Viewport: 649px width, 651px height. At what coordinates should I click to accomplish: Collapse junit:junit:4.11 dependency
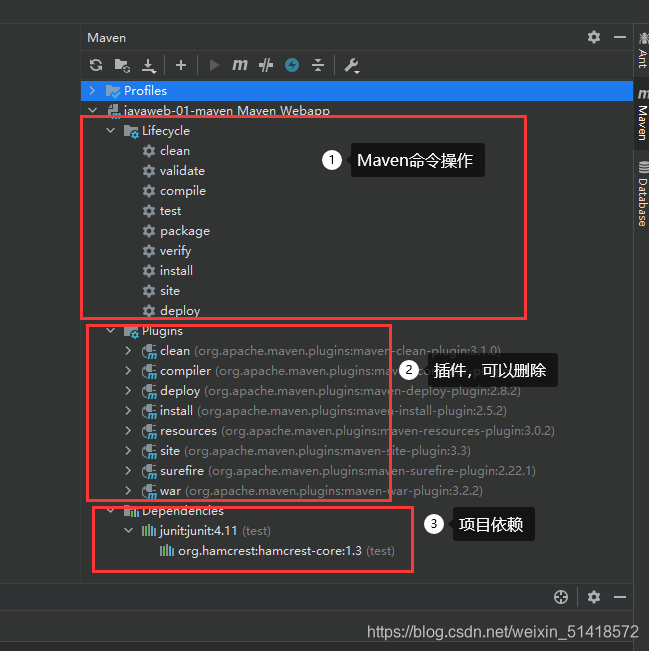[x=129, y=531]
